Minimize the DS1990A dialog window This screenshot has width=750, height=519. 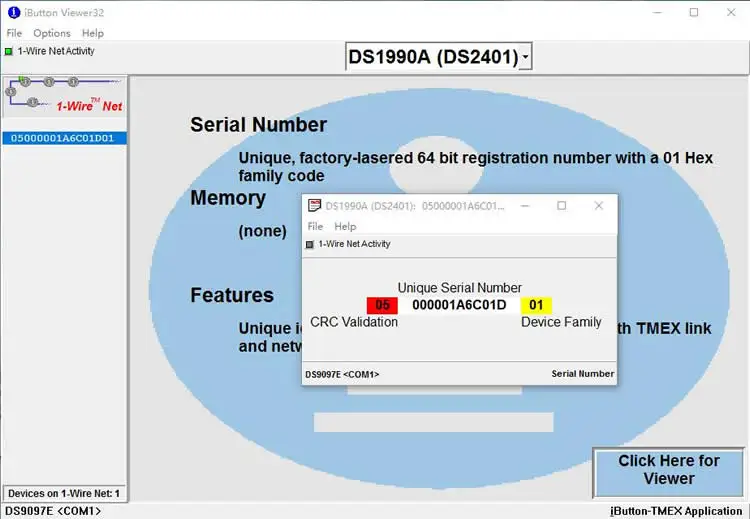[x=525, y=206]
